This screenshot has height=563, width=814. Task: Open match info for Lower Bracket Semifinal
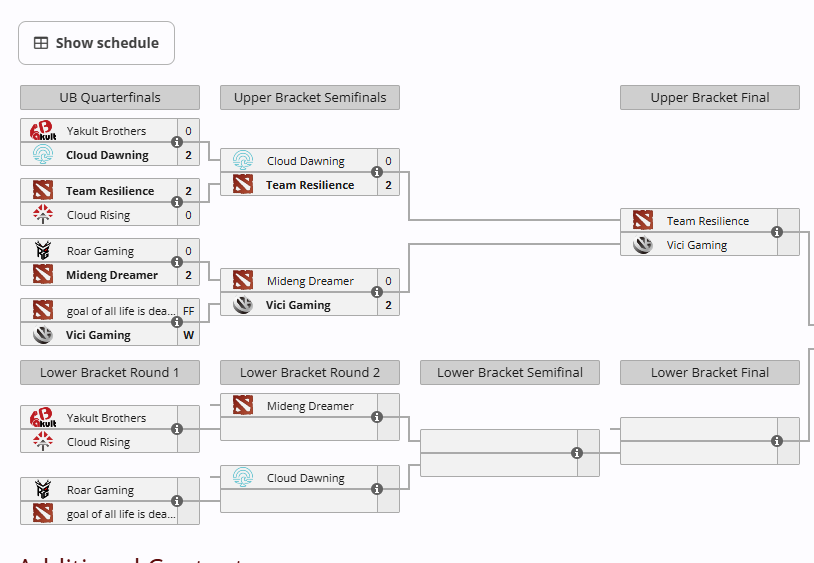click(577, 453)
